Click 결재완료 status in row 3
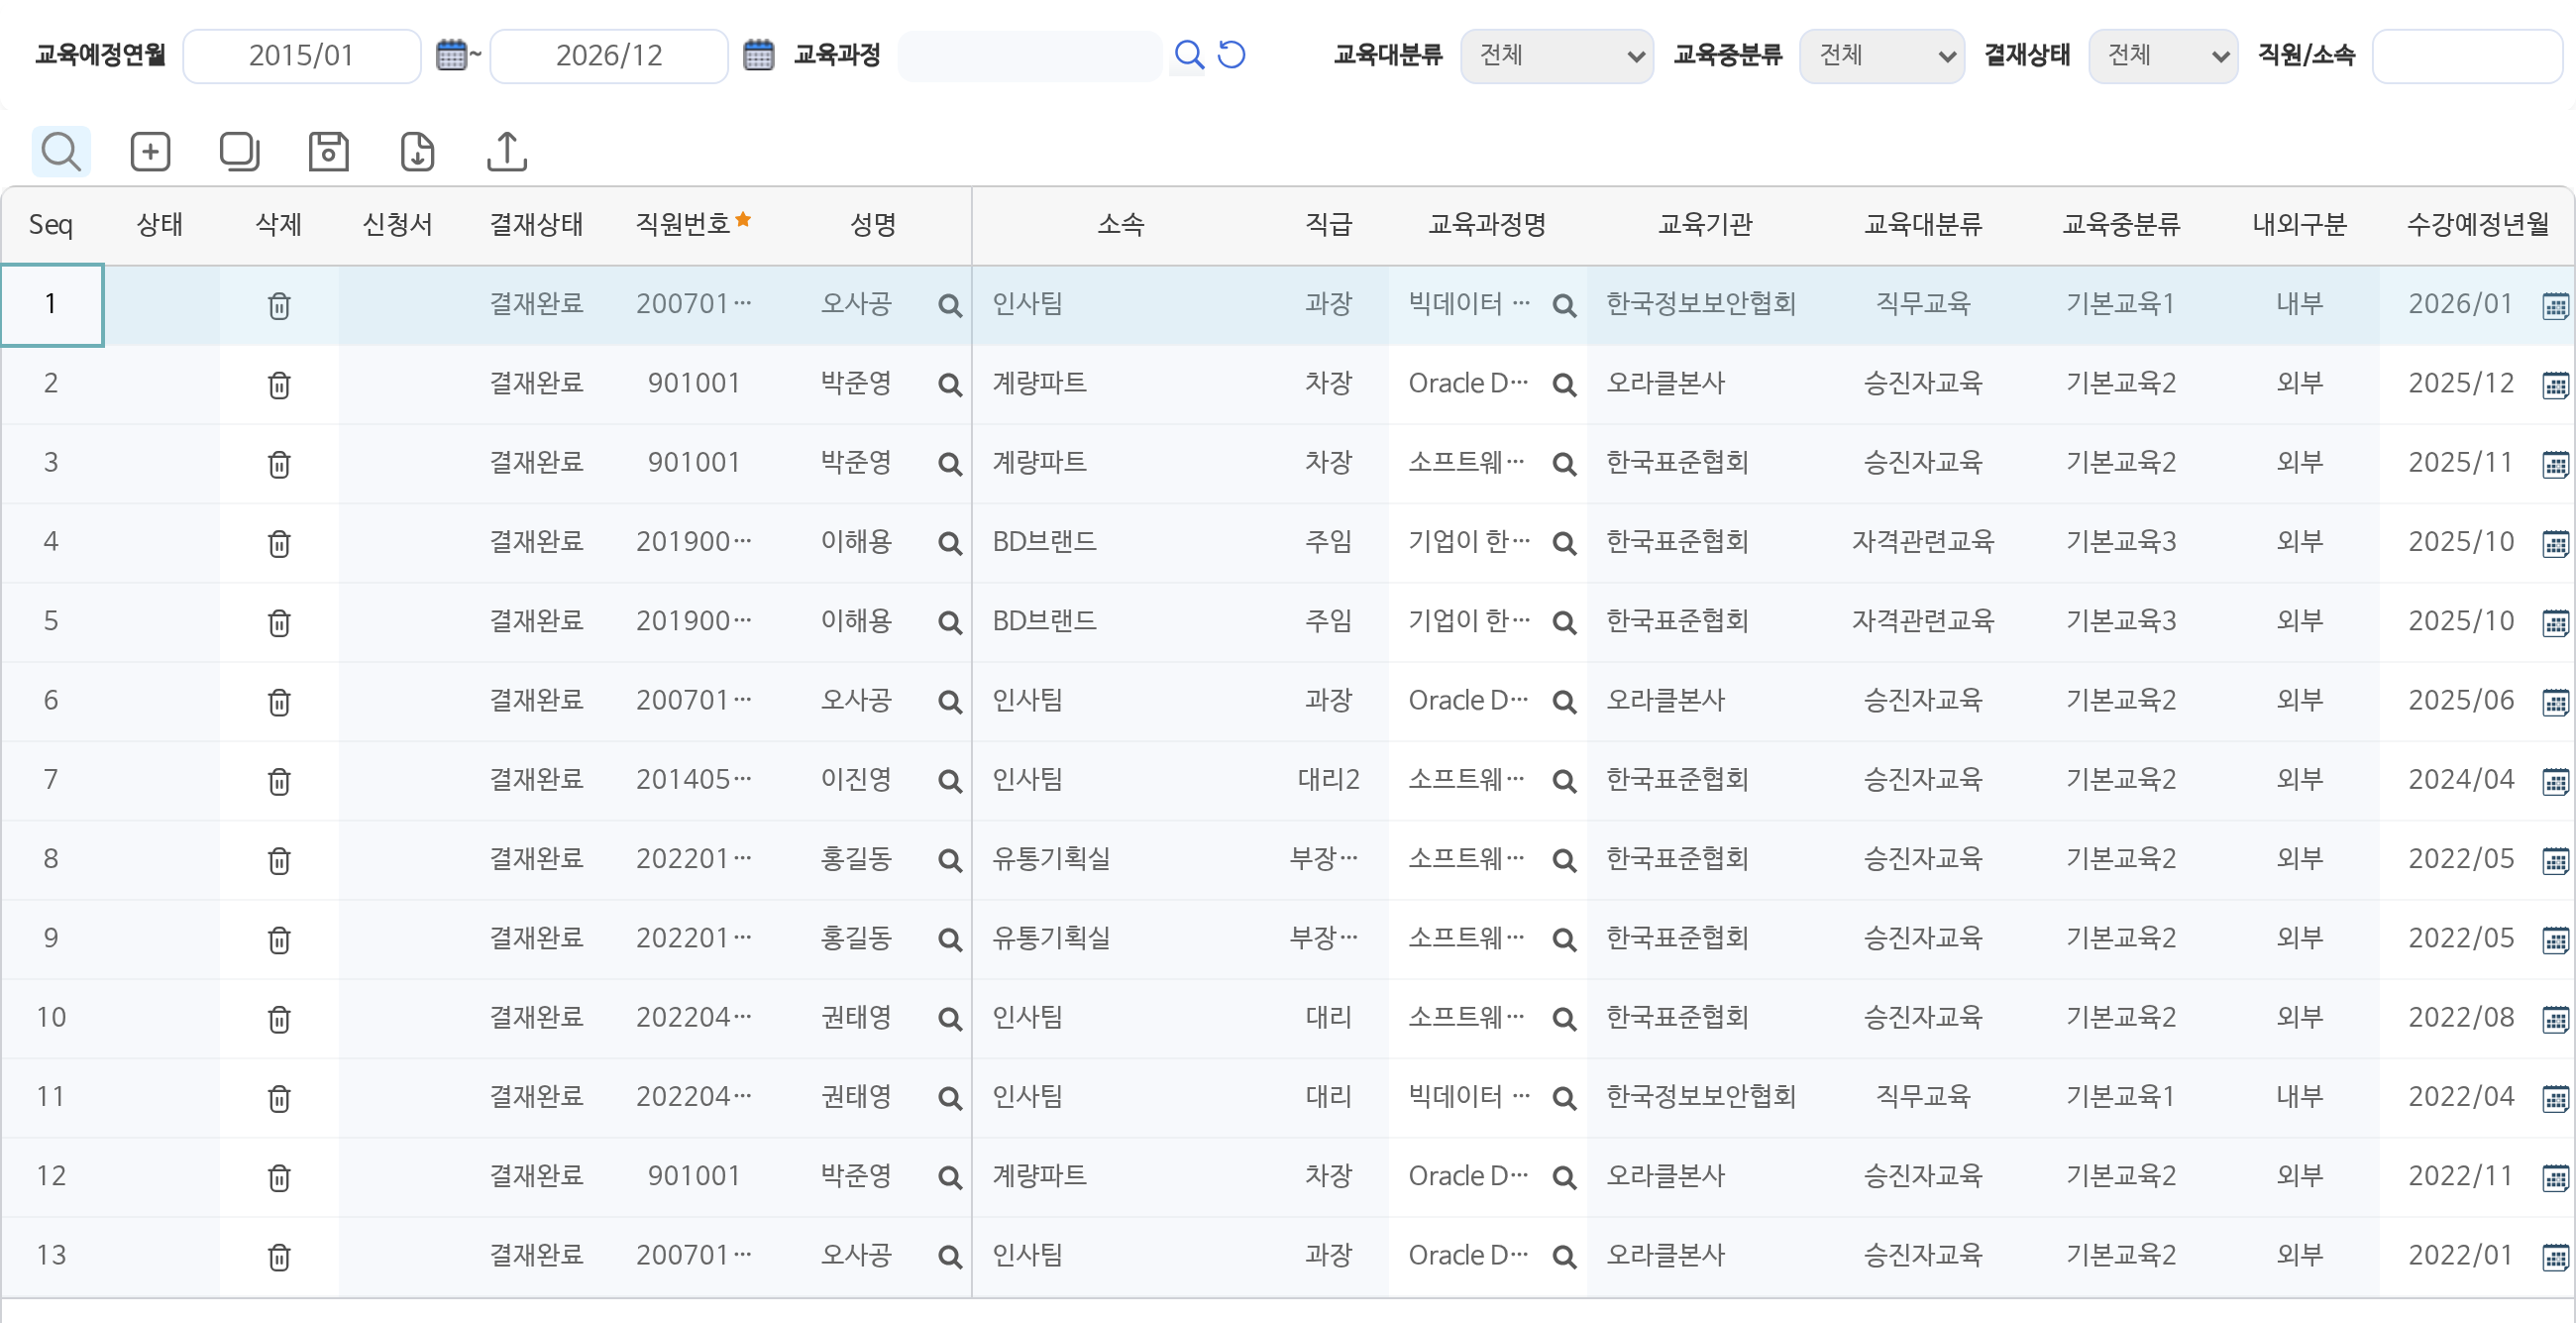Image resolution: width=2576 pixels, height=1323 pixels. coord(536,463)
